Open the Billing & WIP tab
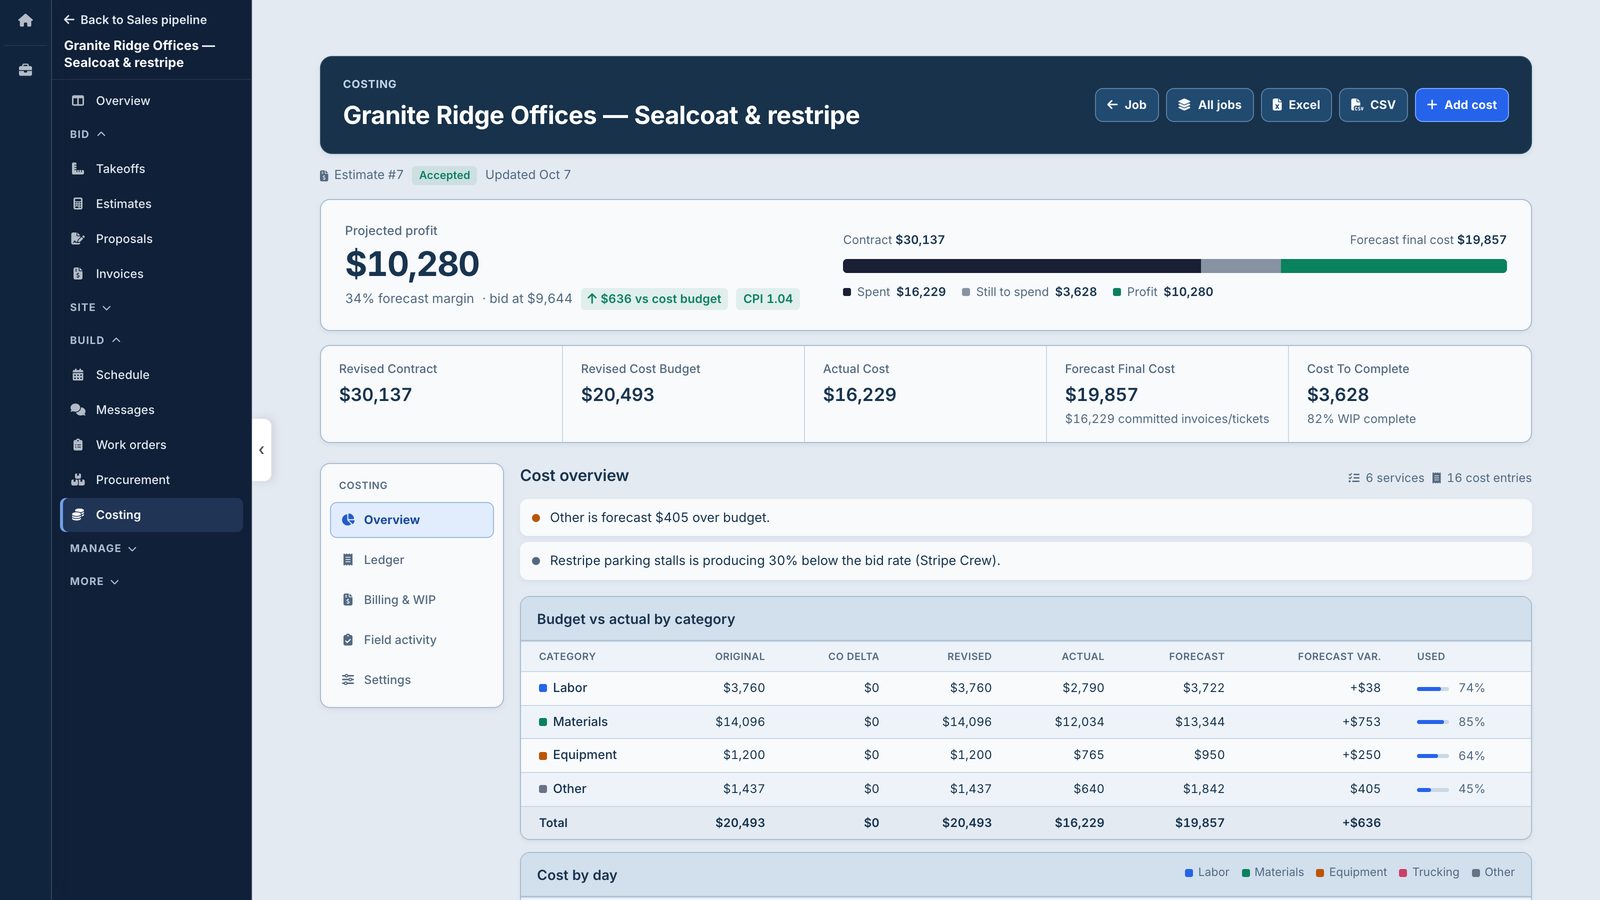This screenshot has height=900, width=1600. pos(412,600)
